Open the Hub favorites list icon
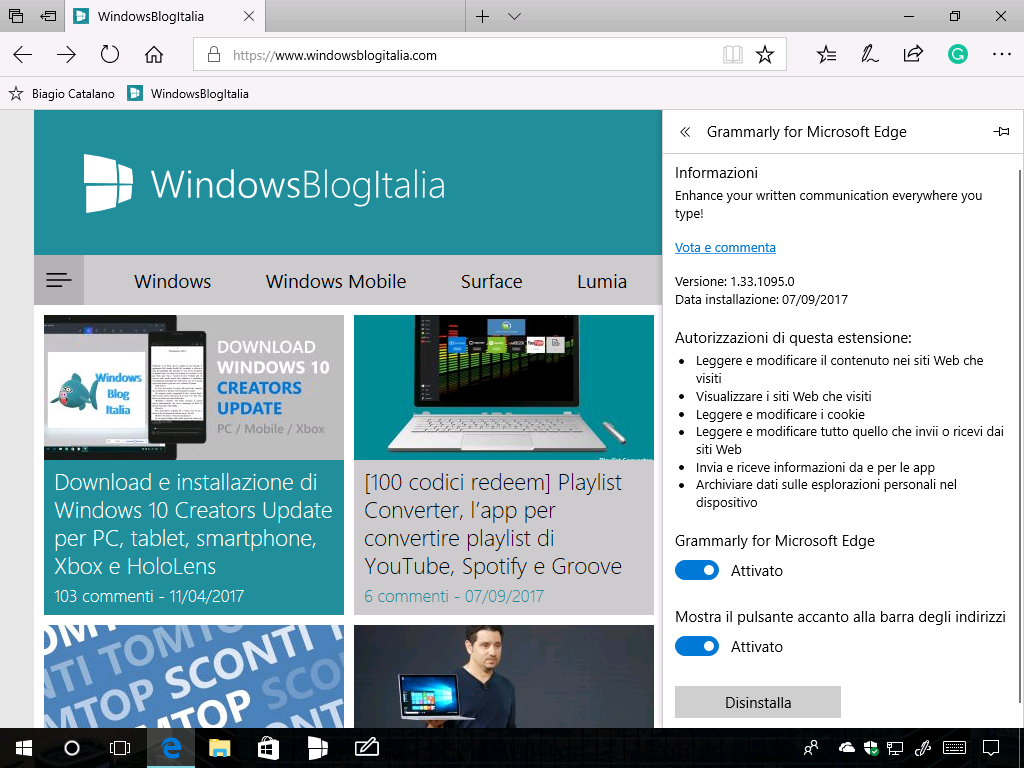1024x768 pixels. (x=826, y=55)
